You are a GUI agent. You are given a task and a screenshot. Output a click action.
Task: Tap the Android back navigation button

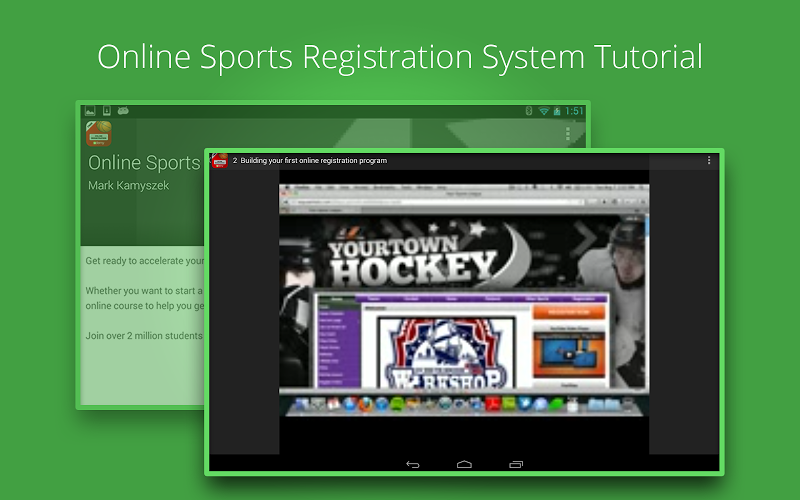pyautogui.click(x=412, y=464)
